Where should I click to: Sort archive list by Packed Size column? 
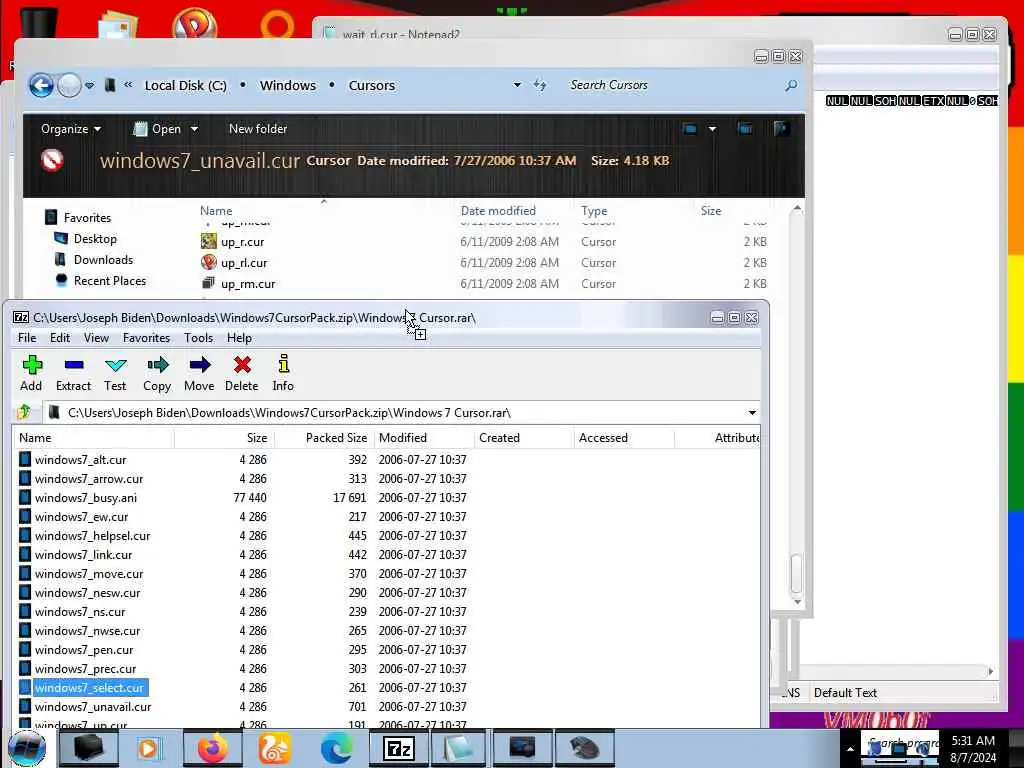point(325,438)
